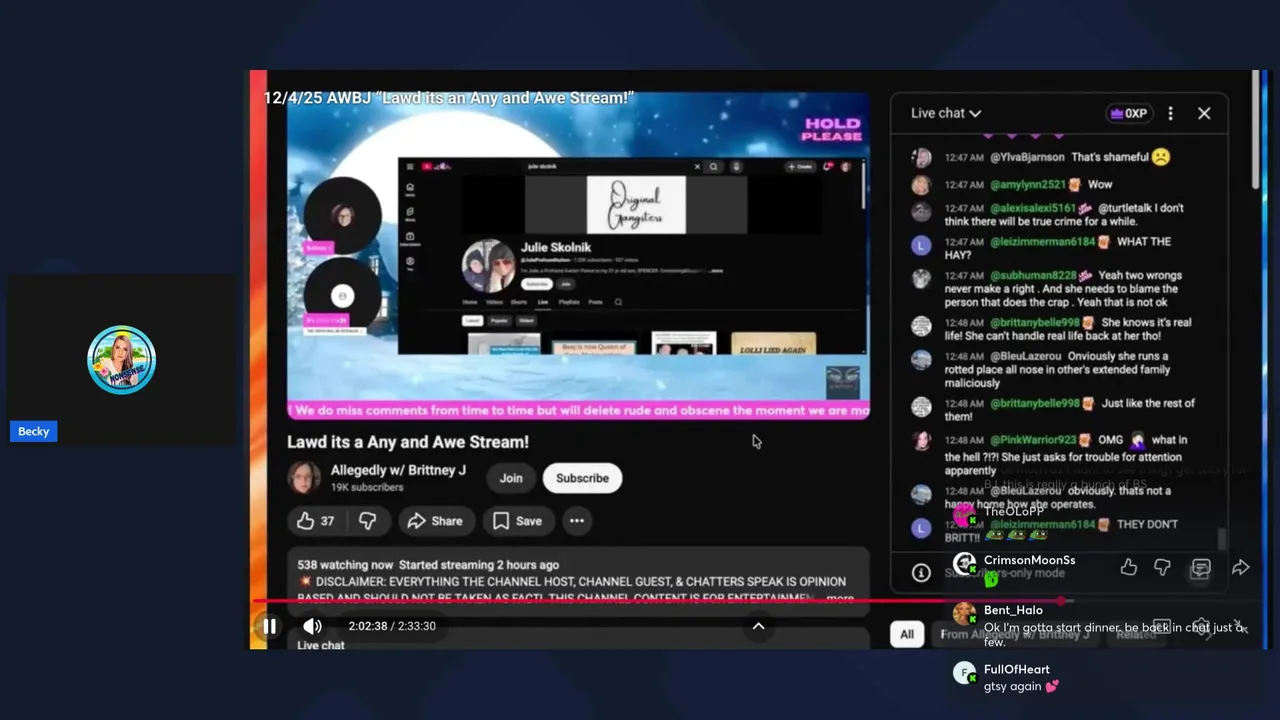Viewport: 1280px width, 720px height.
Task: Like the video showing 37 likes
Action: [x=315, y=521]
